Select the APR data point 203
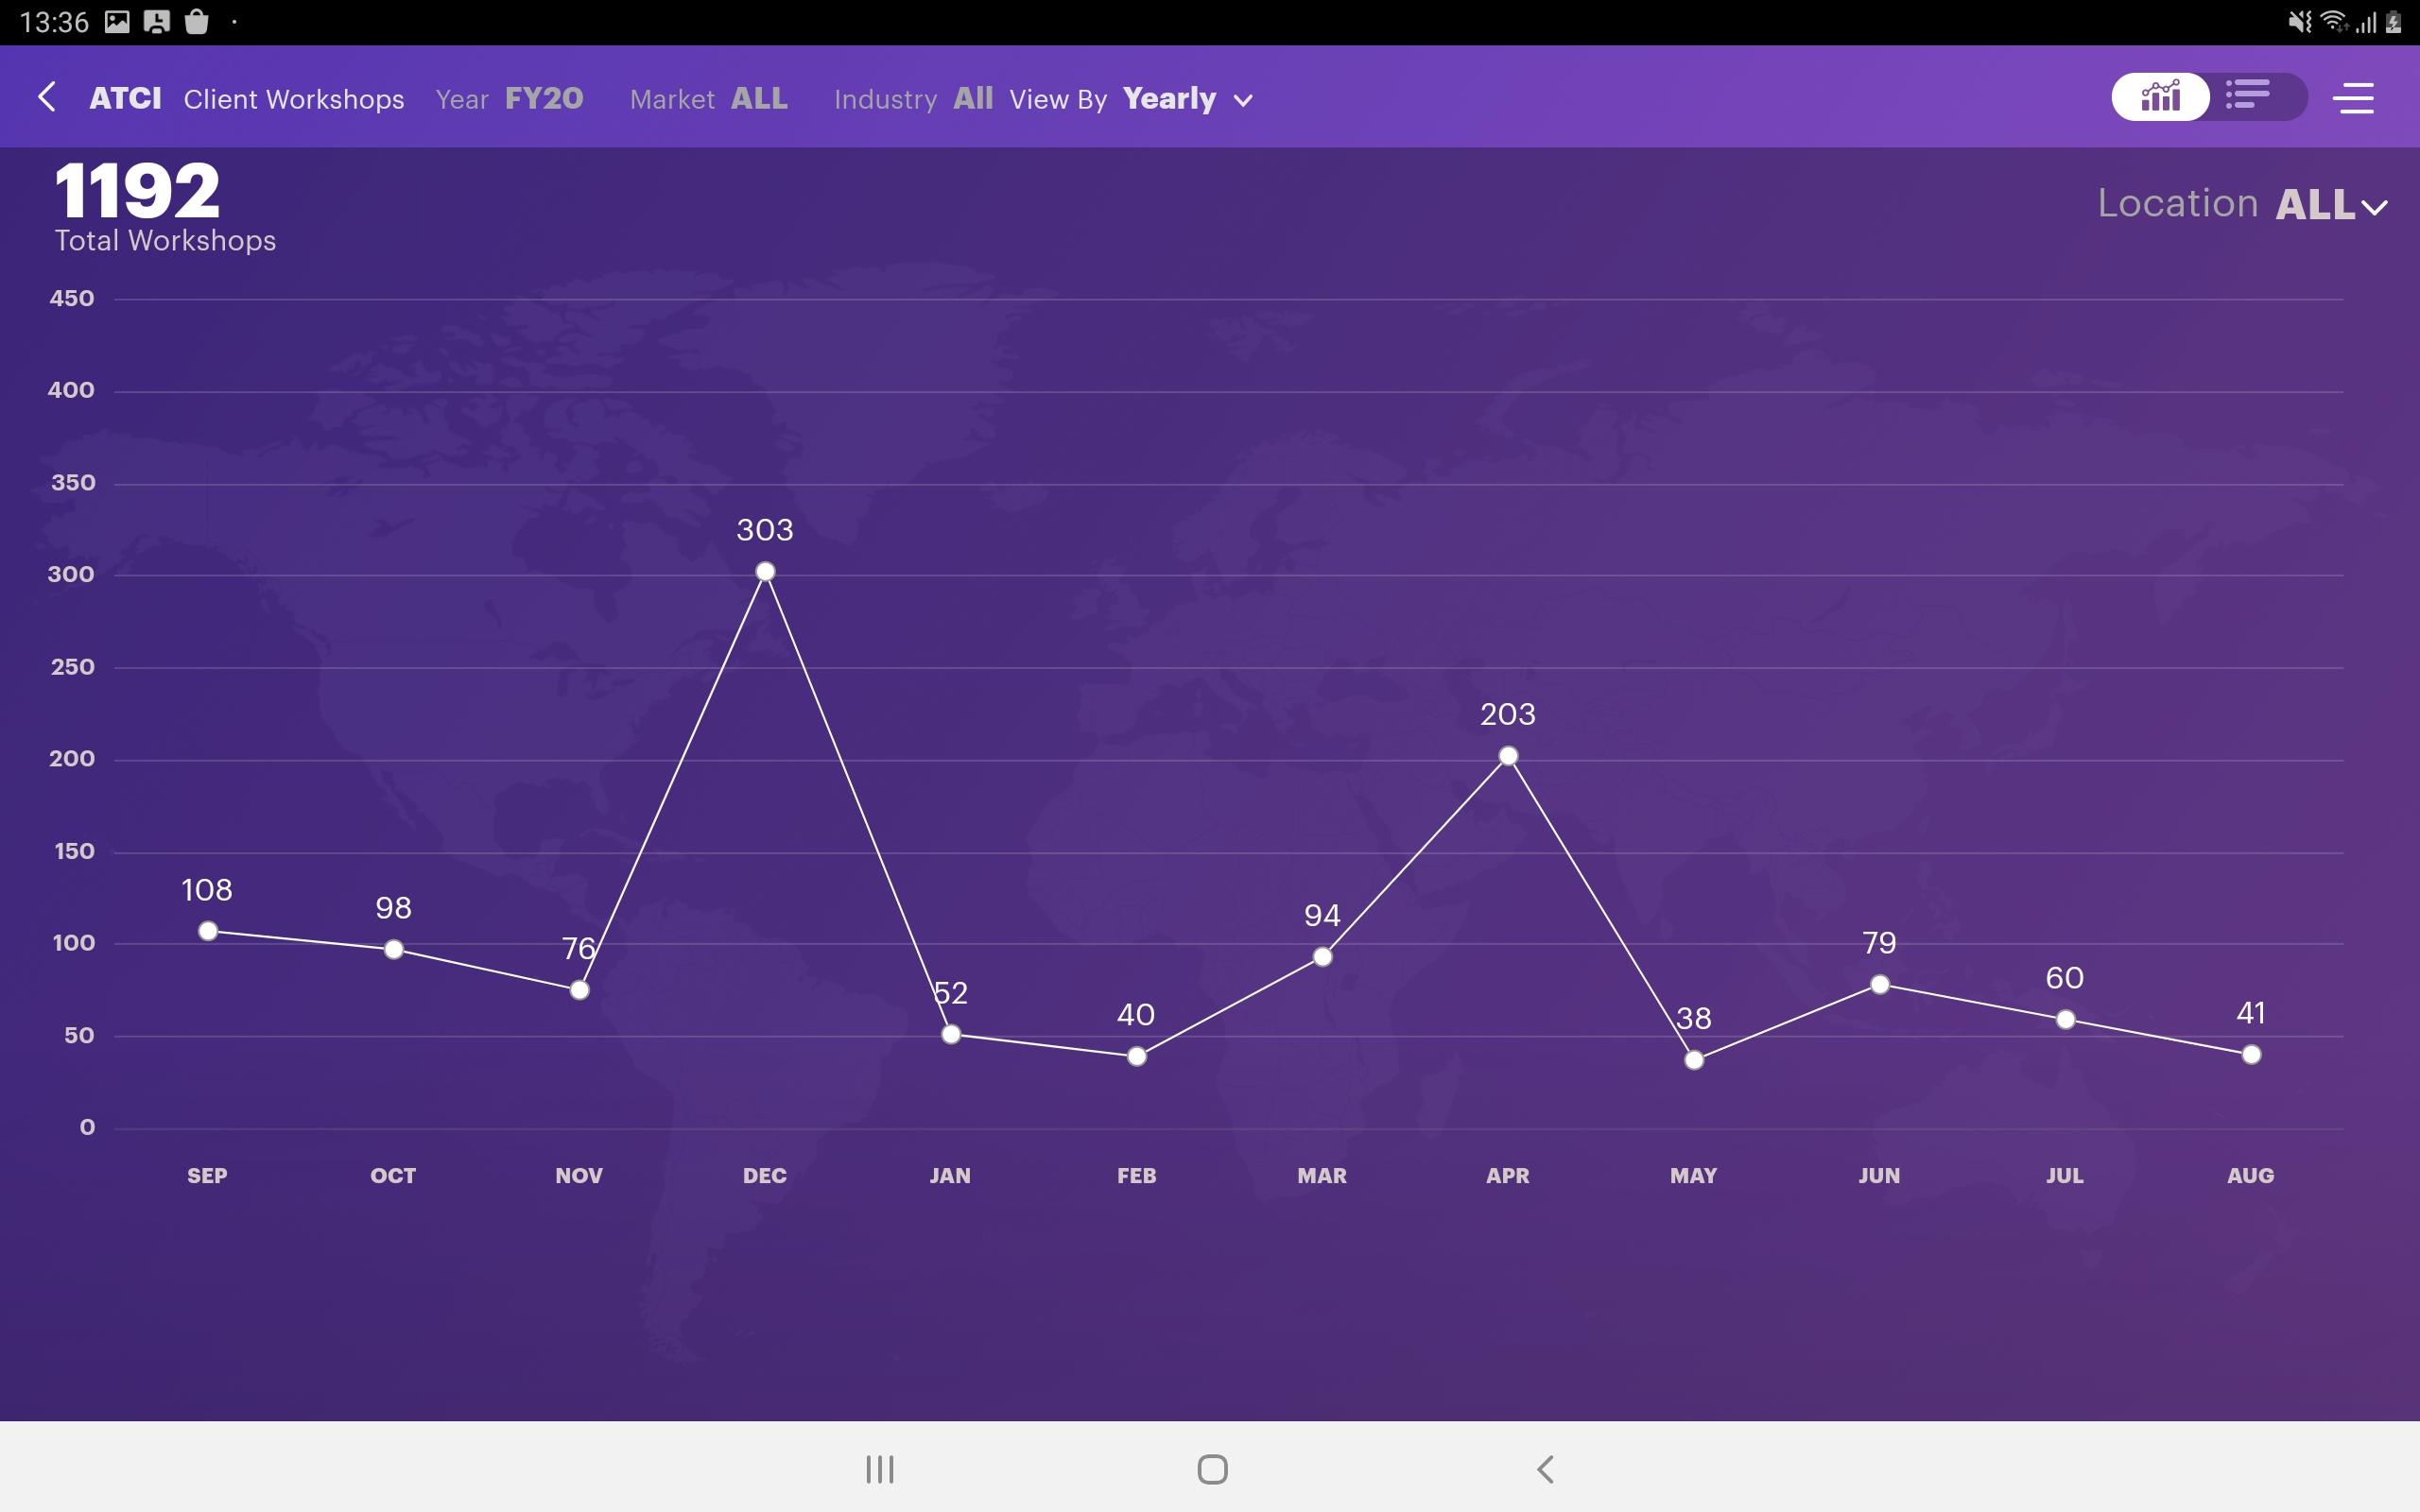2420x1512 pixels. [1508, 756]
